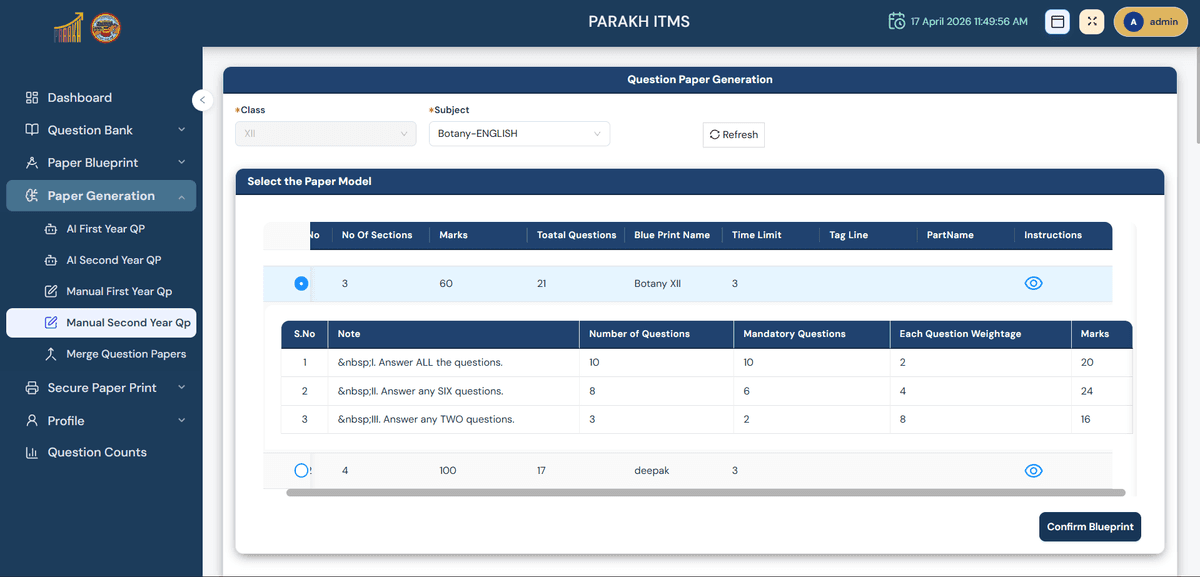Click the Question Bank book icon

pos(32,130)
